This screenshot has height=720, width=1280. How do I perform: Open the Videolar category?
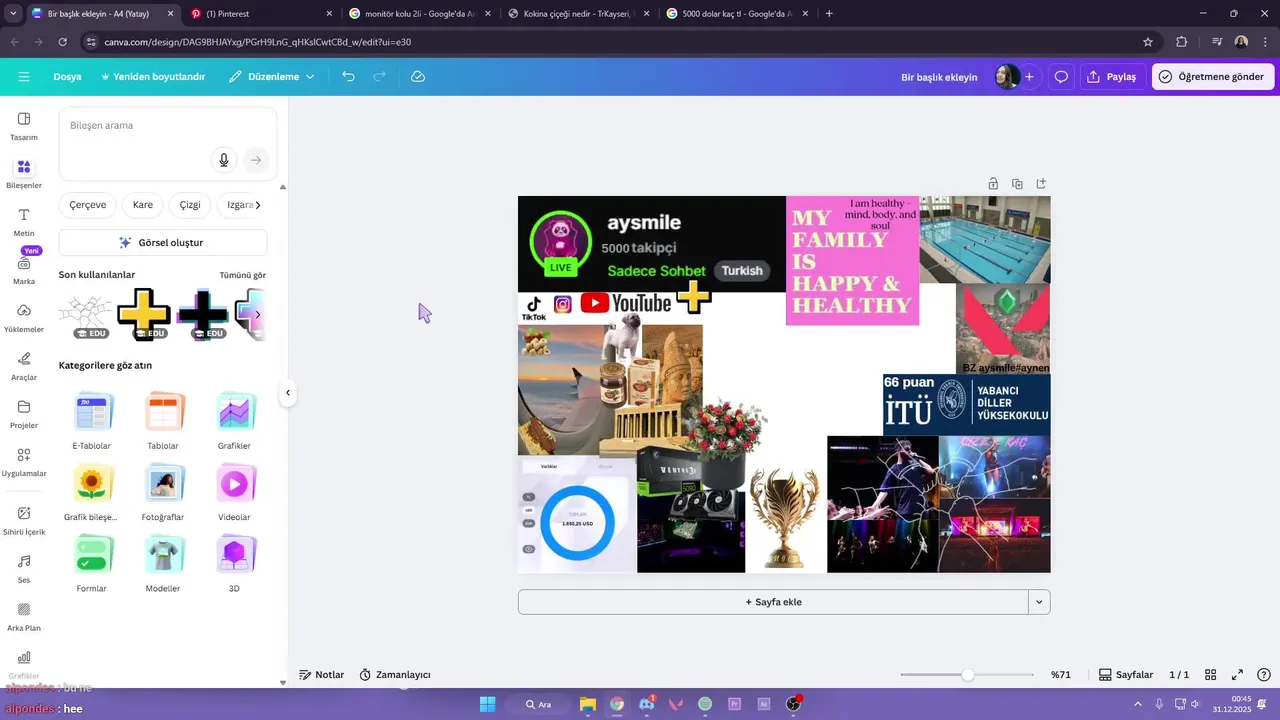click(234, 493)
